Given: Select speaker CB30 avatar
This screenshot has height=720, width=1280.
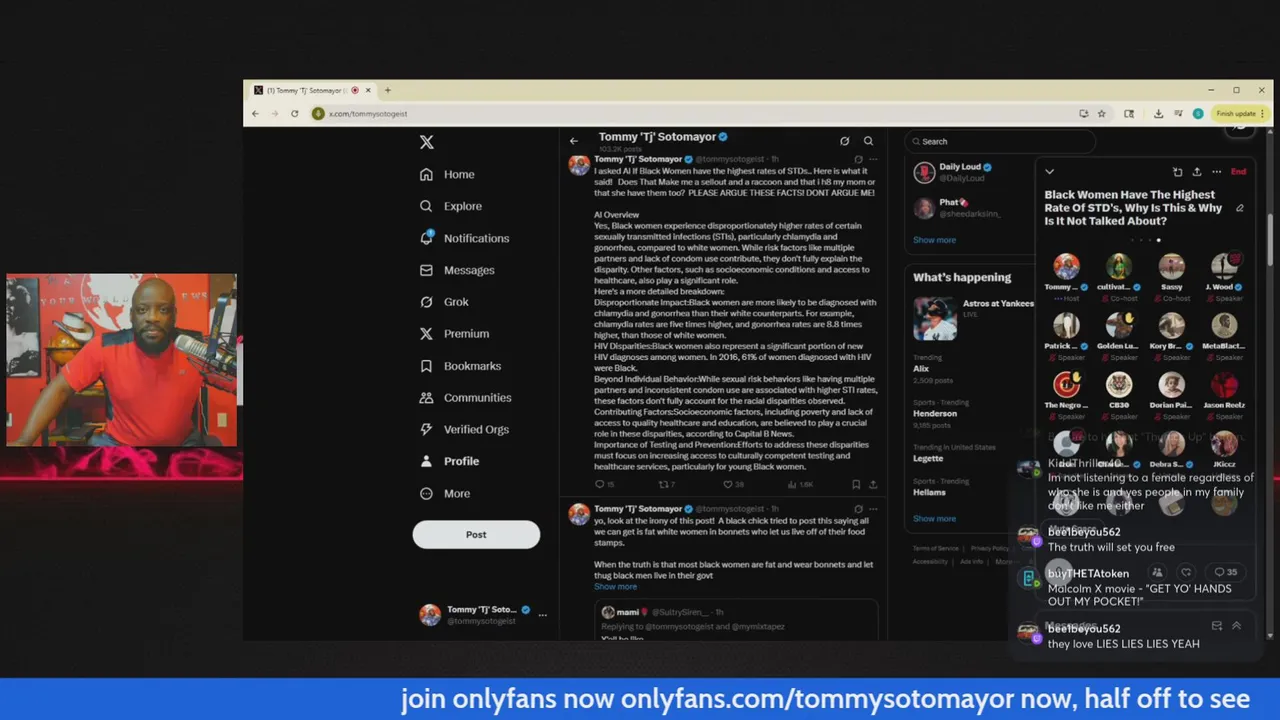Looking at the screenshot, I should 1118,385.
